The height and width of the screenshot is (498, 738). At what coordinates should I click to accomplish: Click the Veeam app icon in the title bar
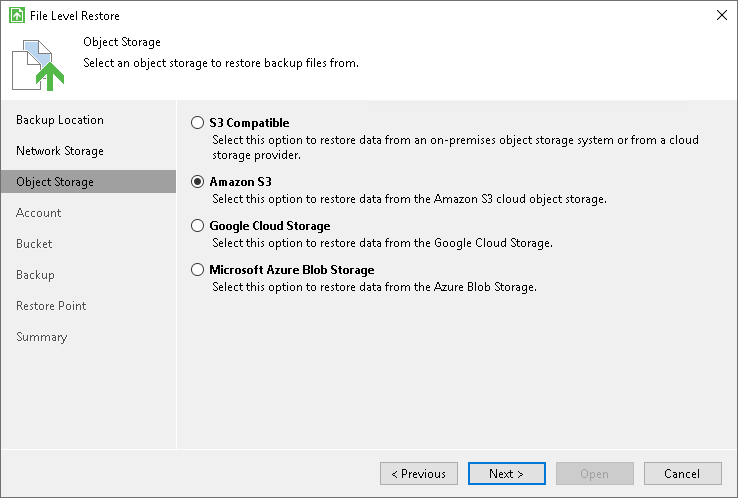(17, 15)
